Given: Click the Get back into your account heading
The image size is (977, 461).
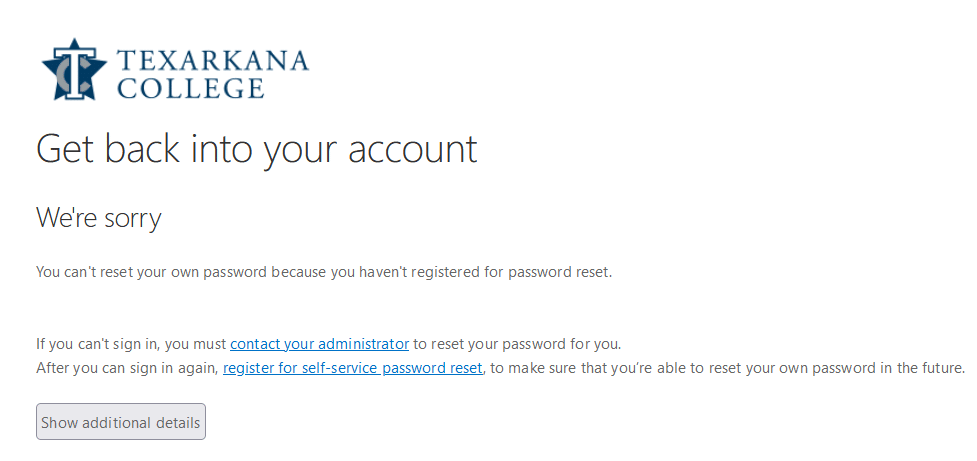Looking at the screenshot, I should pyautogui.click(x=257, y=150).
